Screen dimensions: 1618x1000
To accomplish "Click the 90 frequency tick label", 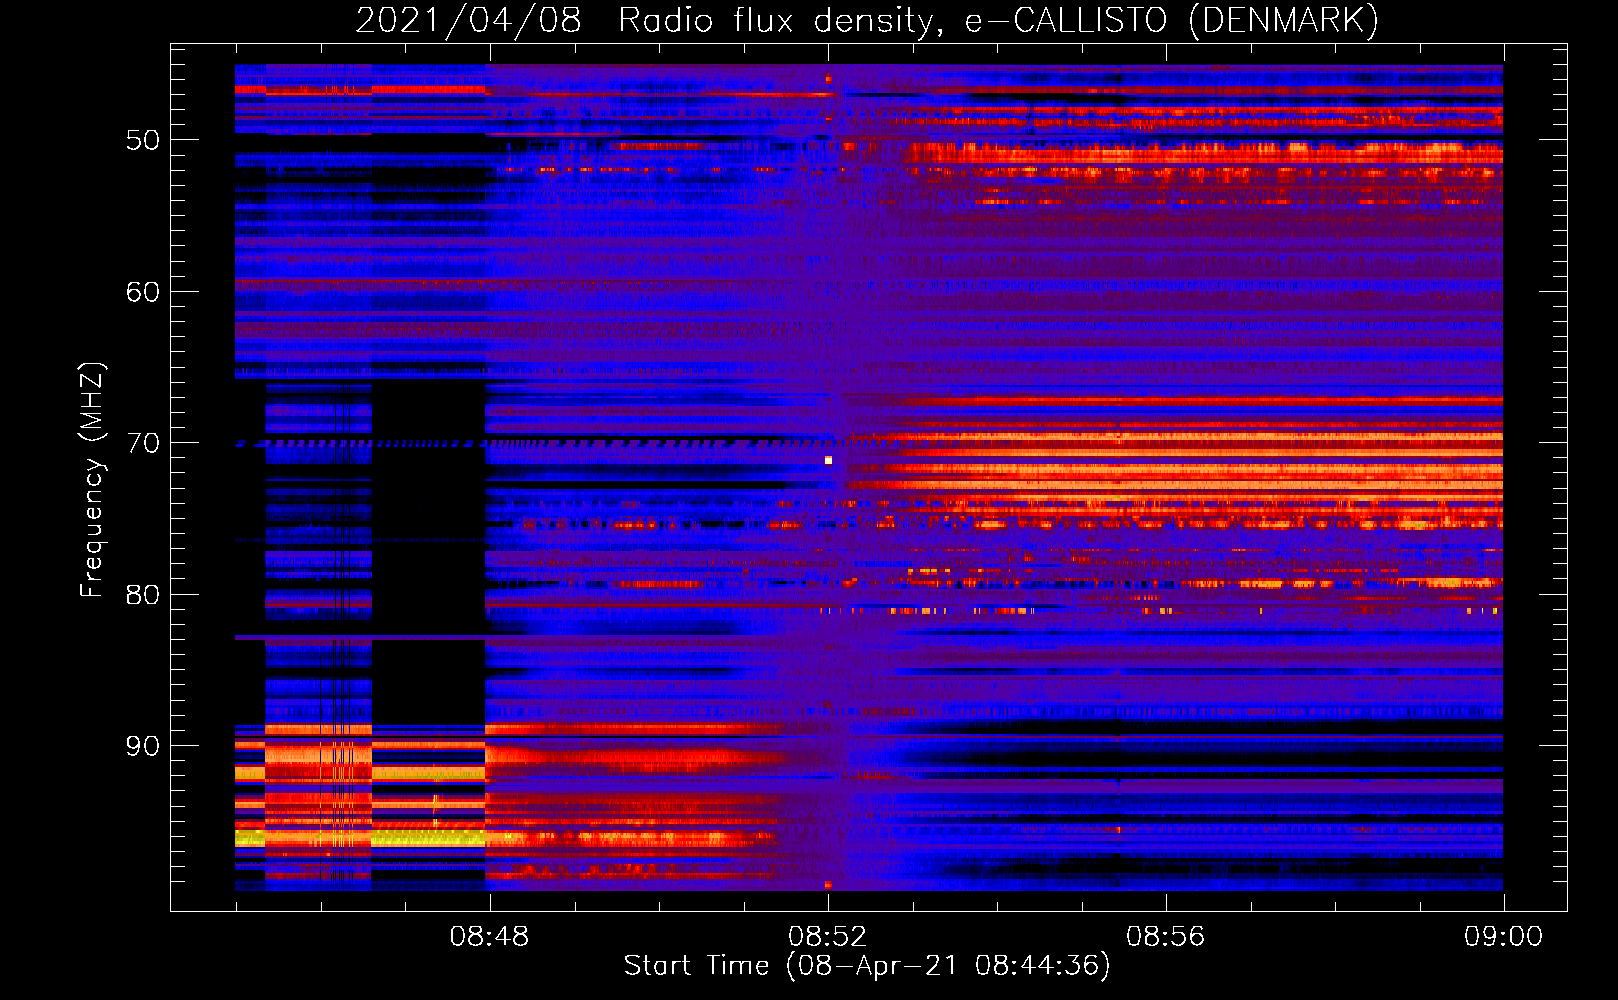I will [x=143, y=746].
